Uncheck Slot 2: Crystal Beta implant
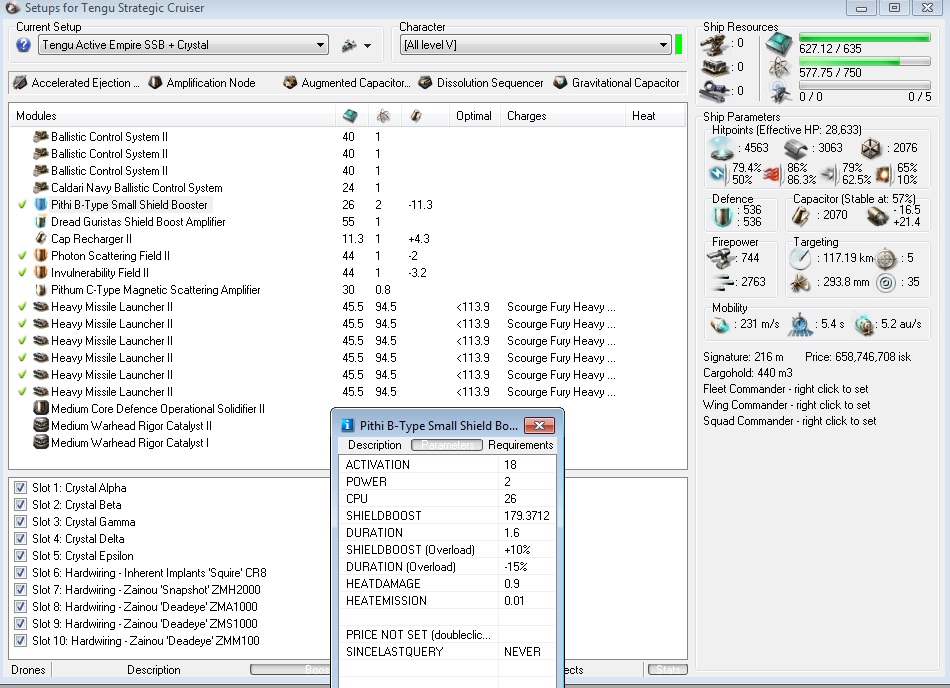The image size is (950, 688). coord(20,504)
